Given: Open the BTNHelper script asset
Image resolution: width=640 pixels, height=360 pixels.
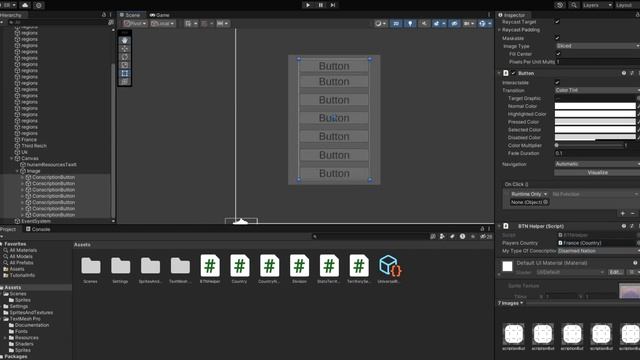Looking at the screenshot, I should coord(210,269).
